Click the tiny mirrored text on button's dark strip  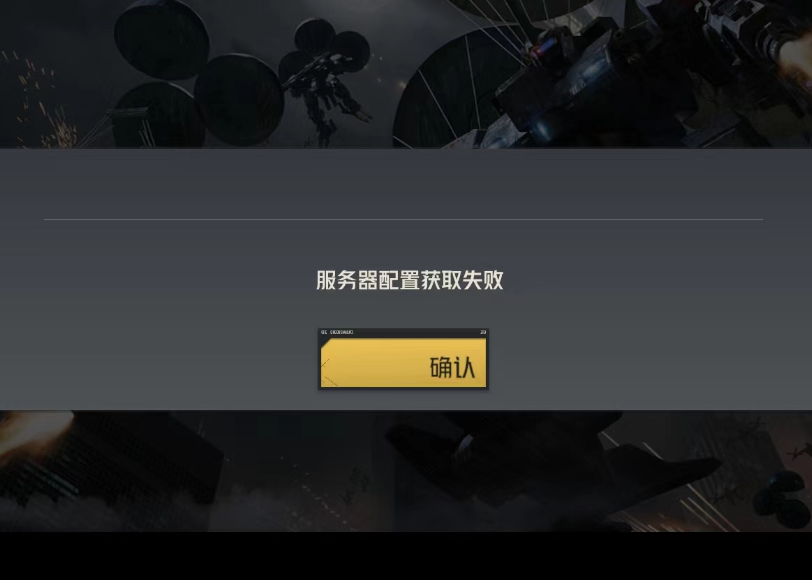[337, 332]
